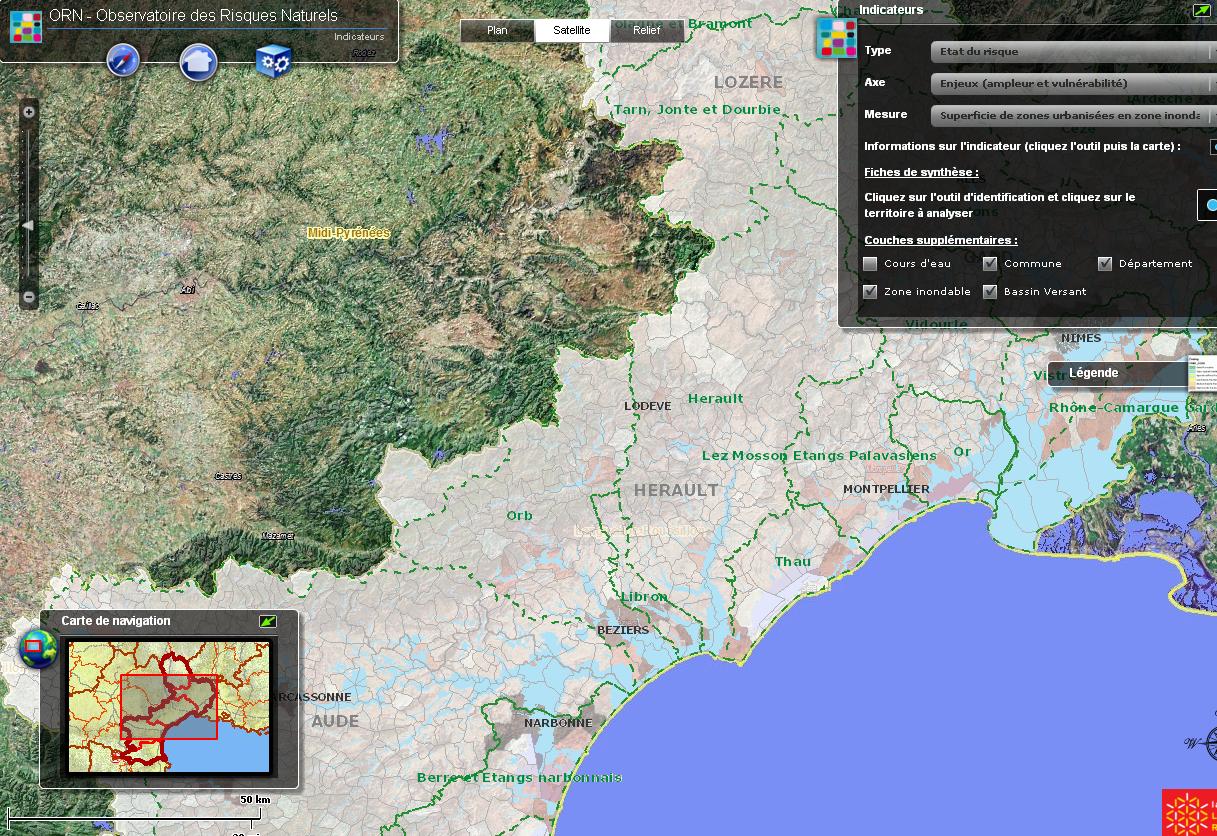1217x836 pixels.
Task: Open the Type dropdown
Action: coord(1073,52)
